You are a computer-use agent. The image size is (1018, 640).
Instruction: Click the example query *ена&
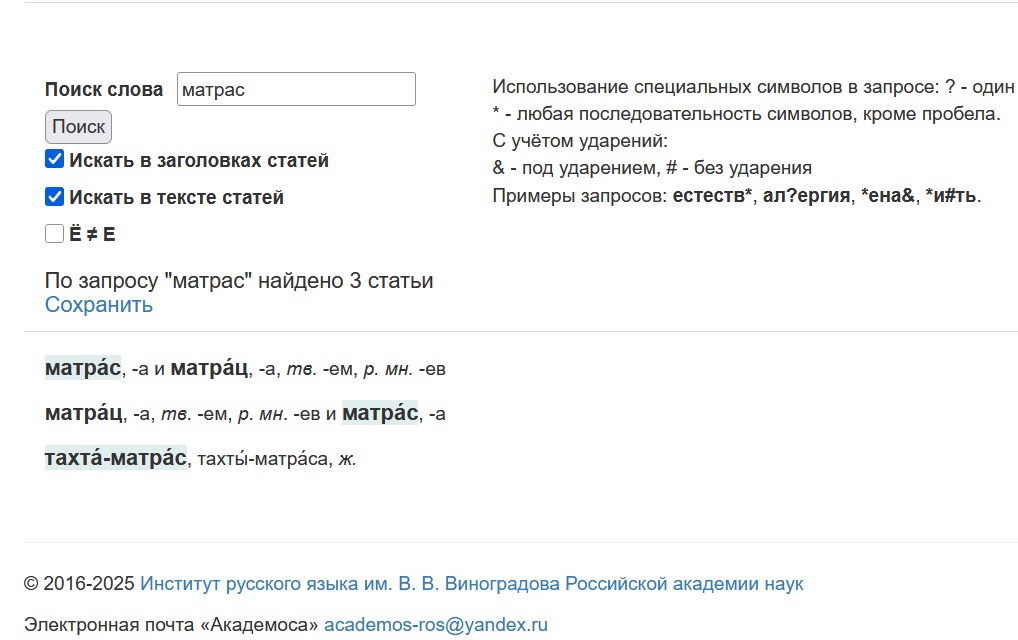coord(888,195)
